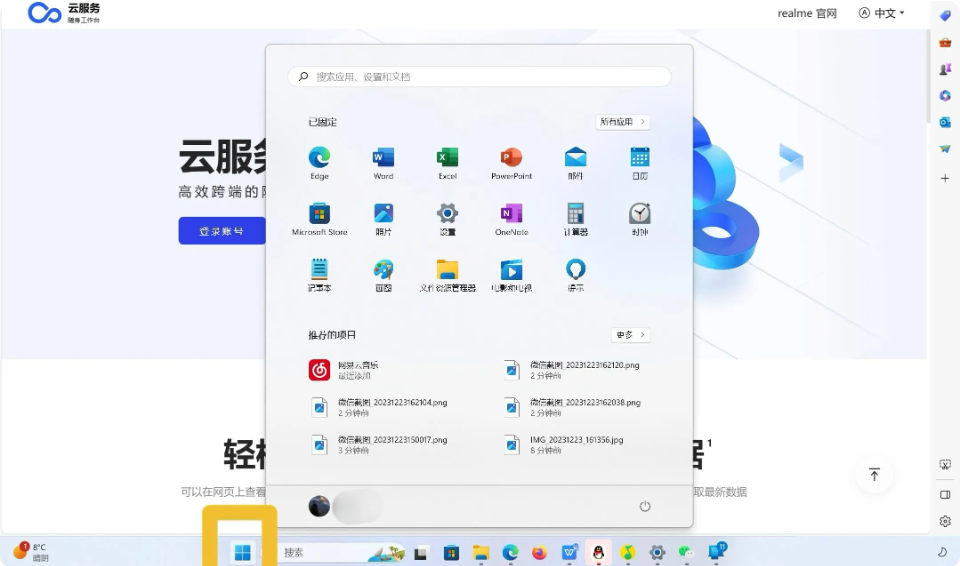Click the power button in Start menu
The width and height of the screenshot is (960, 566).
[645, 506]
